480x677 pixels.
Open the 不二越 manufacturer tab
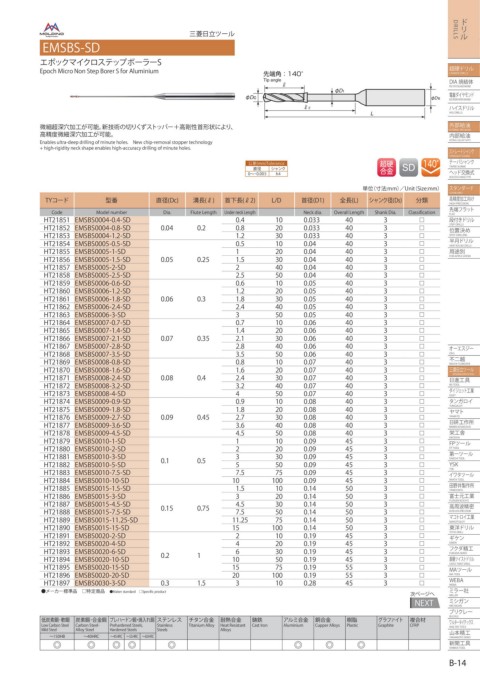[464, 361]
